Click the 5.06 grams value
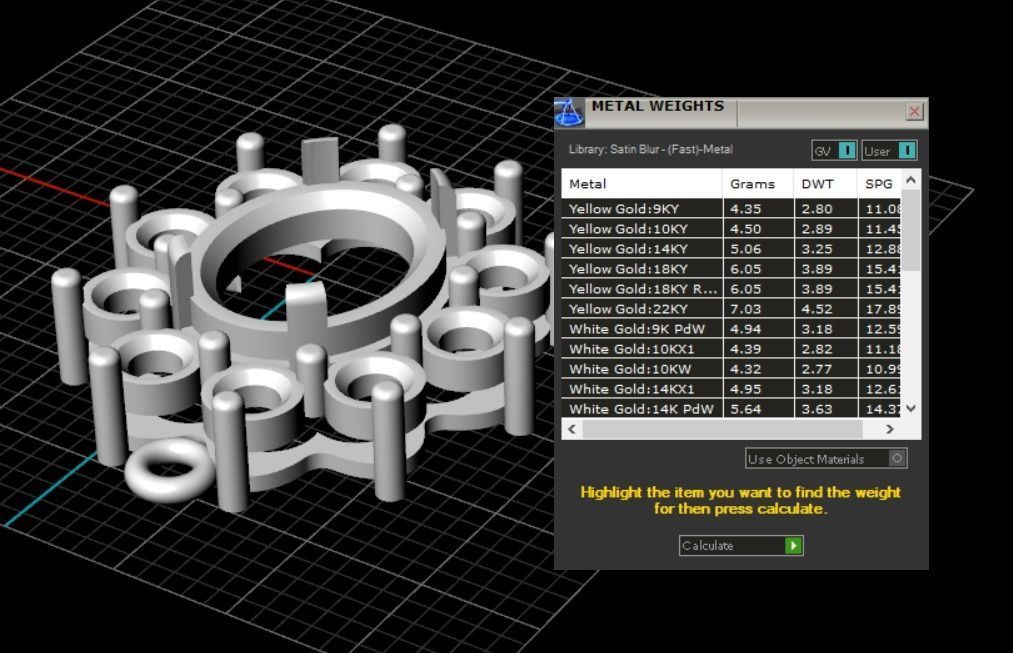Viewport: 1013px width, 653px height. coord(746,249)
